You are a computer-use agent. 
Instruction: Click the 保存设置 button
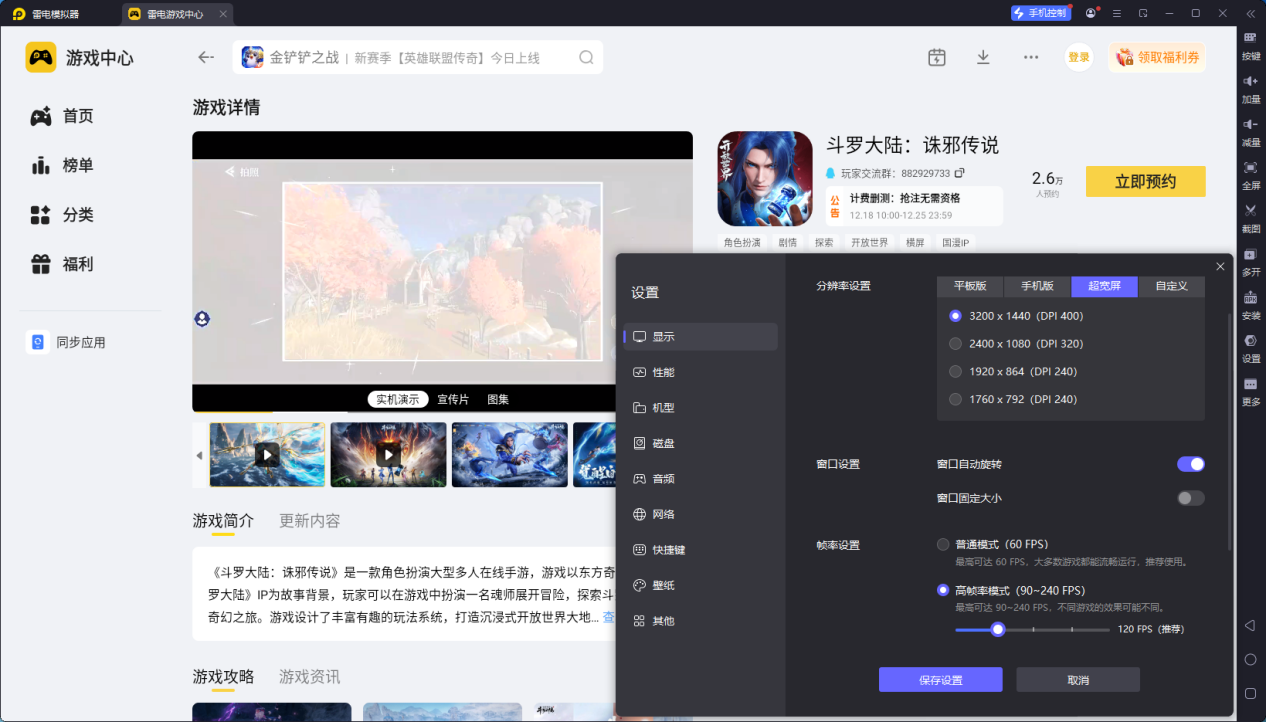coord(940,680)
